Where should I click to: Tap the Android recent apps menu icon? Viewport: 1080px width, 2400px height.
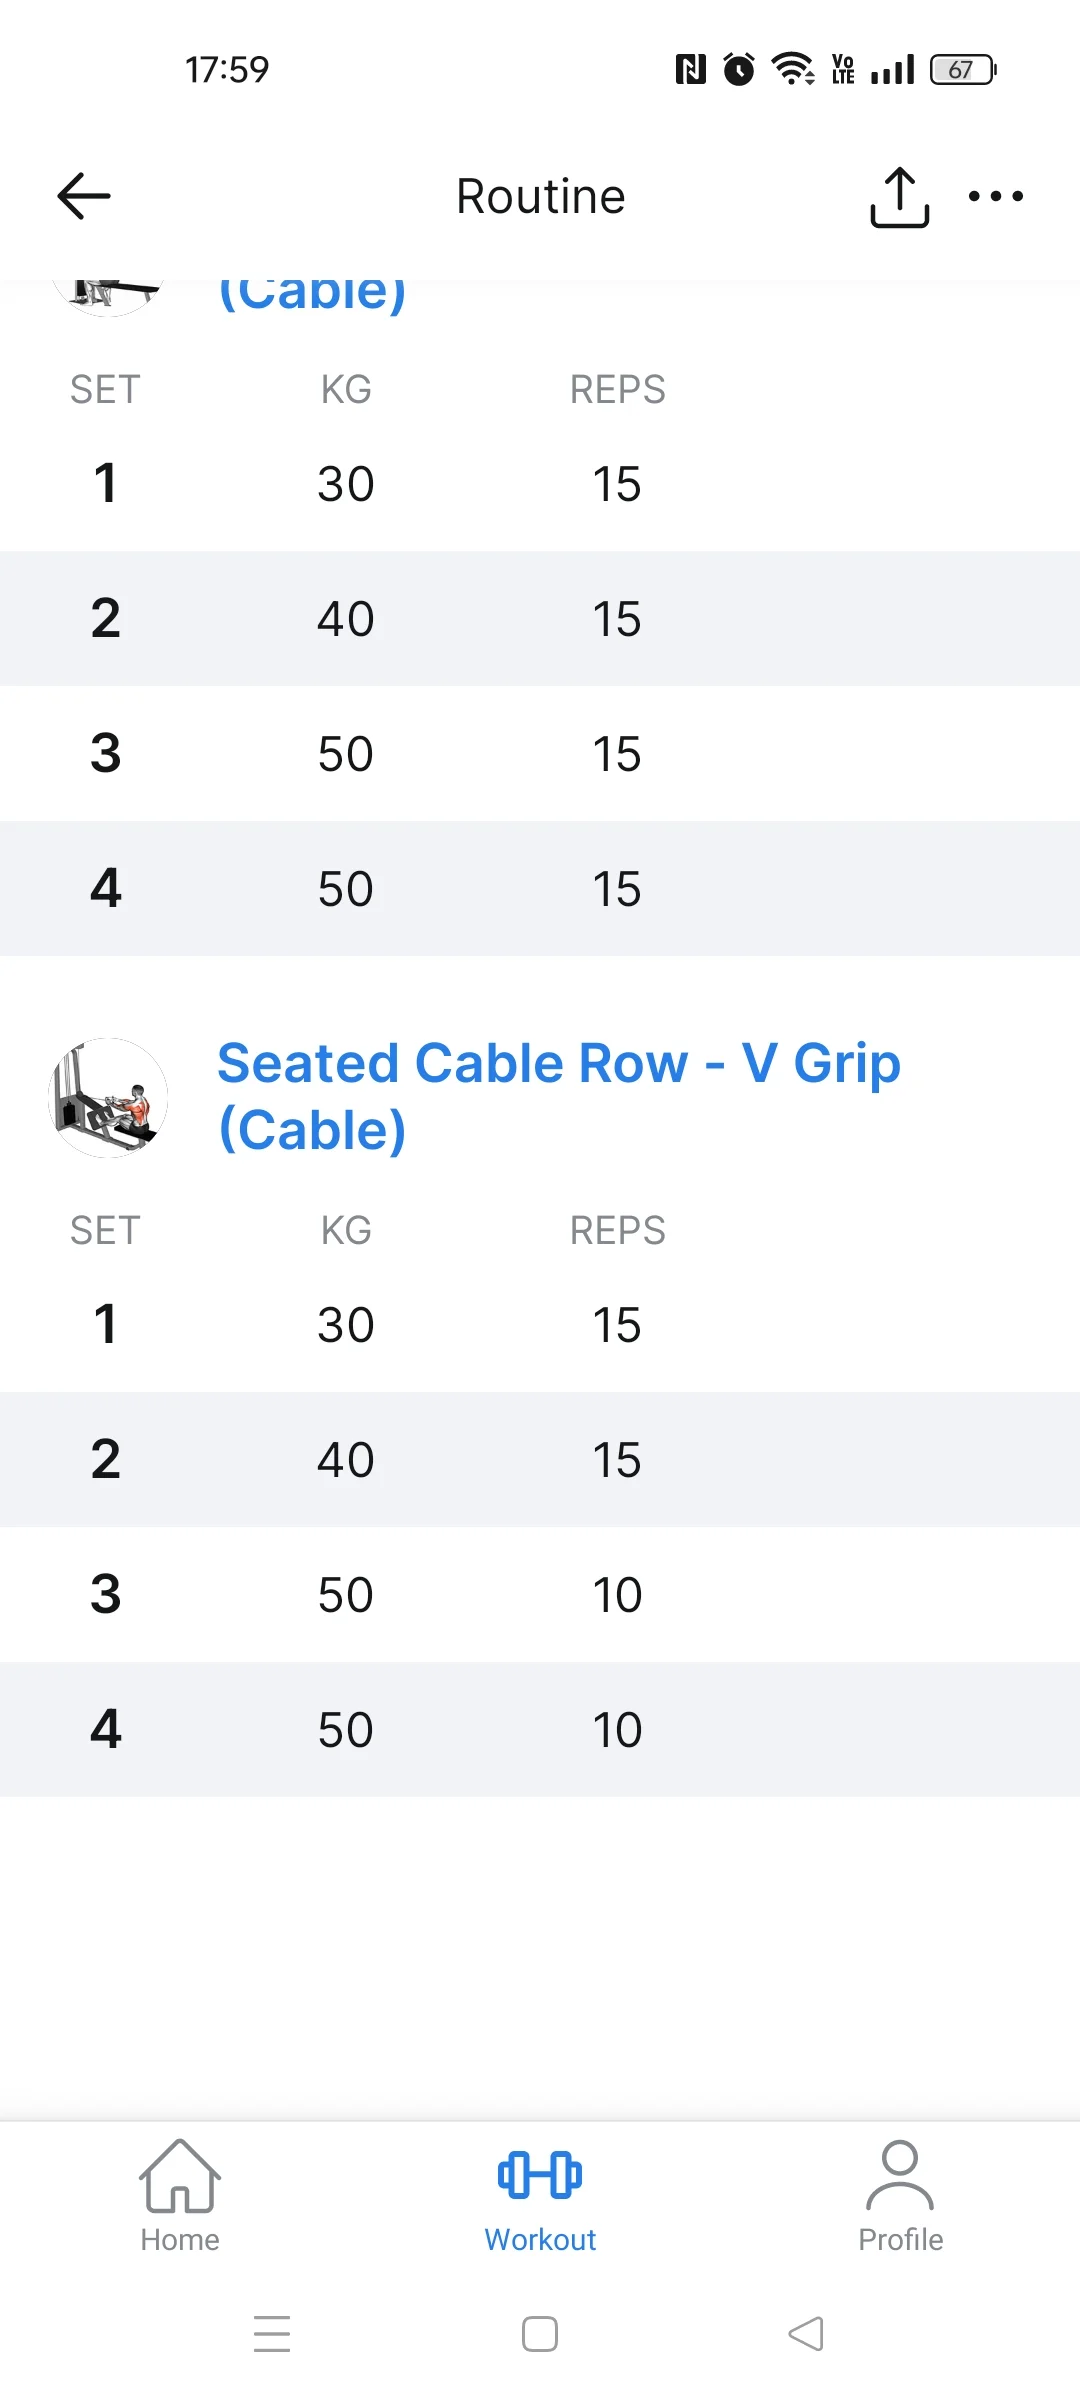click(272, 2334)
